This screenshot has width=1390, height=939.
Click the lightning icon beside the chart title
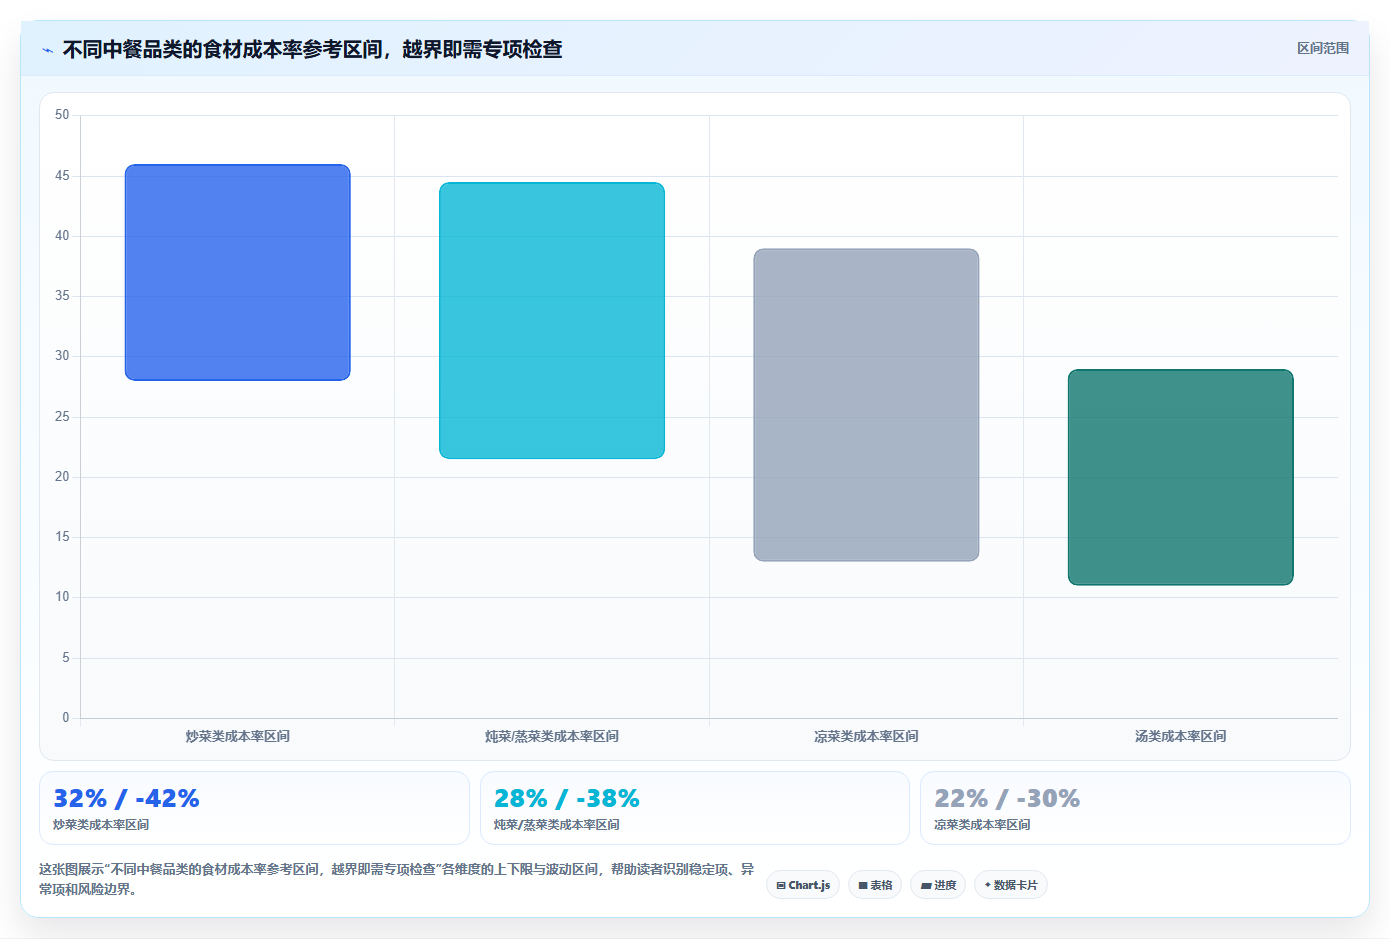(x=47, y=50)
